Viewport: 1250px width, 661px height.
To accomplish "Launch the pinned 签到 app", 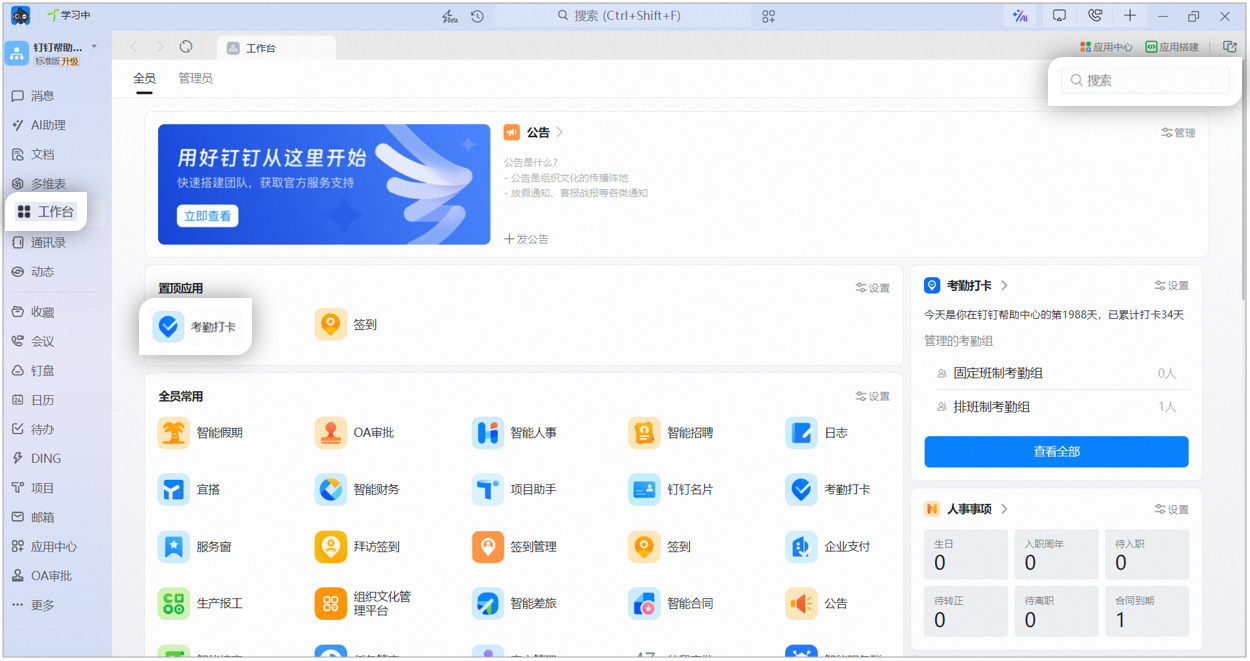I will point(346,325).
